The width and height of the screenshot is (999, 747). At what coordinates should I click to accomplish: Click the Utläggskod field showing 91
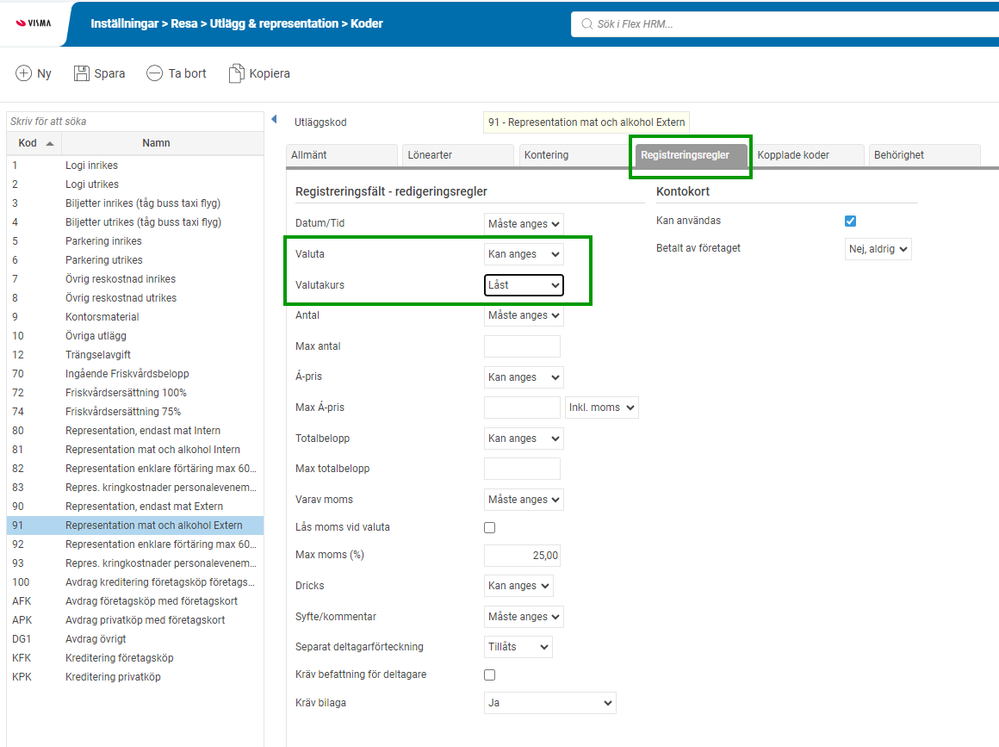(x=586, y=122)
